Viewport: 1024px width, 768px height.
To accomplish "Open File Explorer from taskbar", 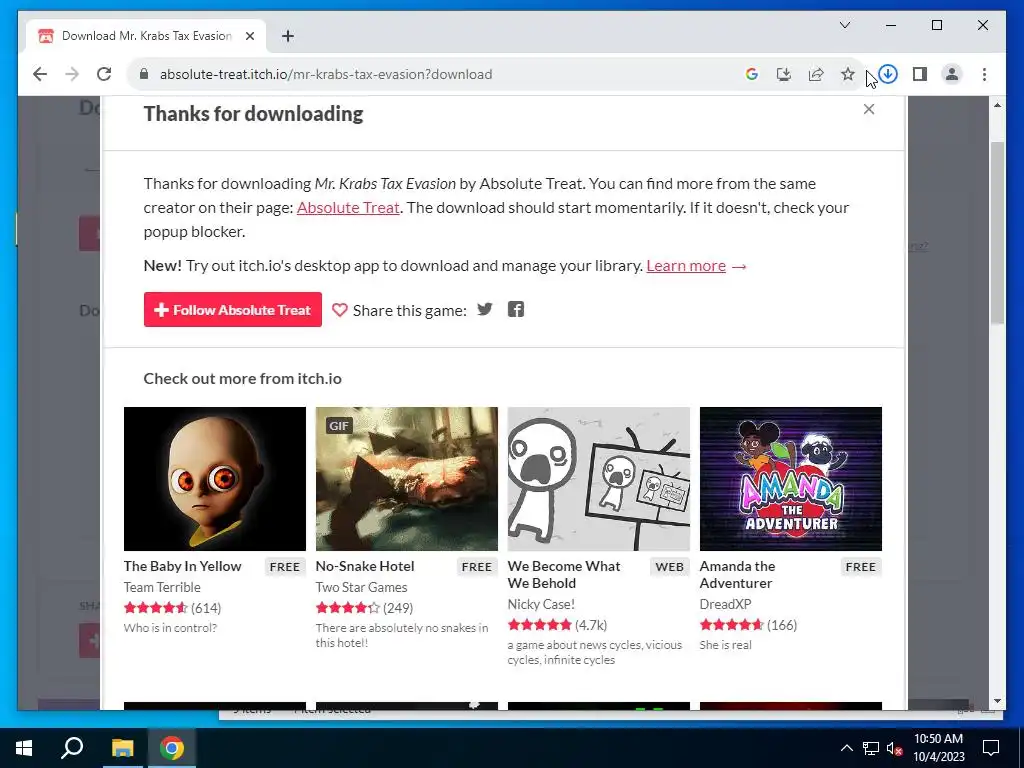I will [x=122, y=748].
